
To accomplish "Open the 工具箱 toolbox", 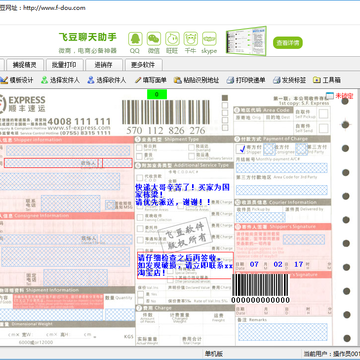I will [x=327, y=80].
